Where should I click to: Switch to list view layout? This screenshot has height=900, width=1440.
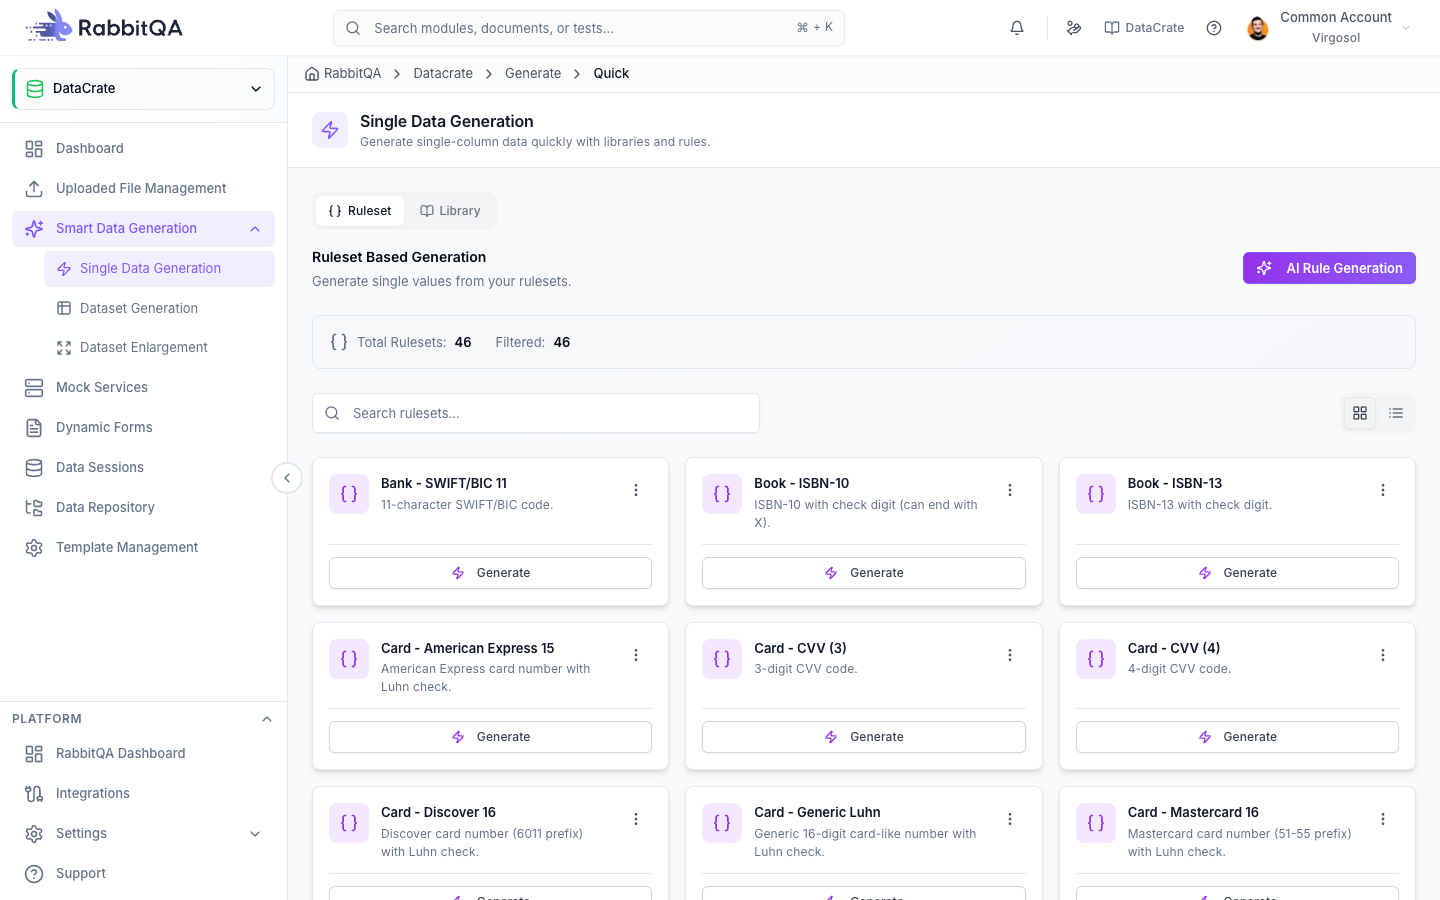pos(1396,413)
